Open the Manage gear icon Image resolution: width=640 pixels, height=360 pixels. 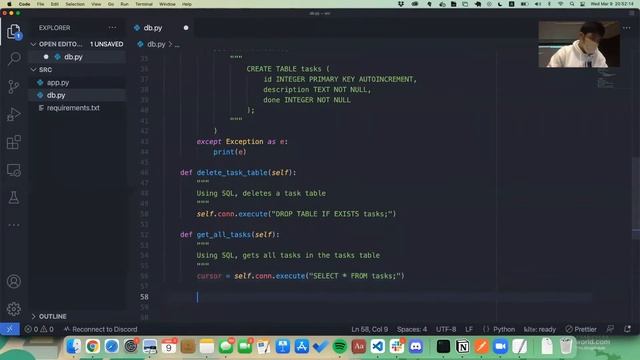coord(13,309)
